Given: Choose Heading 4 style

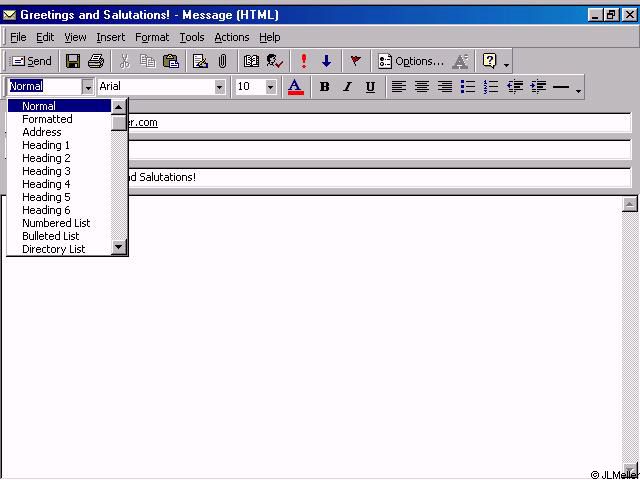Looking at the screenshot, I should 59,184.
